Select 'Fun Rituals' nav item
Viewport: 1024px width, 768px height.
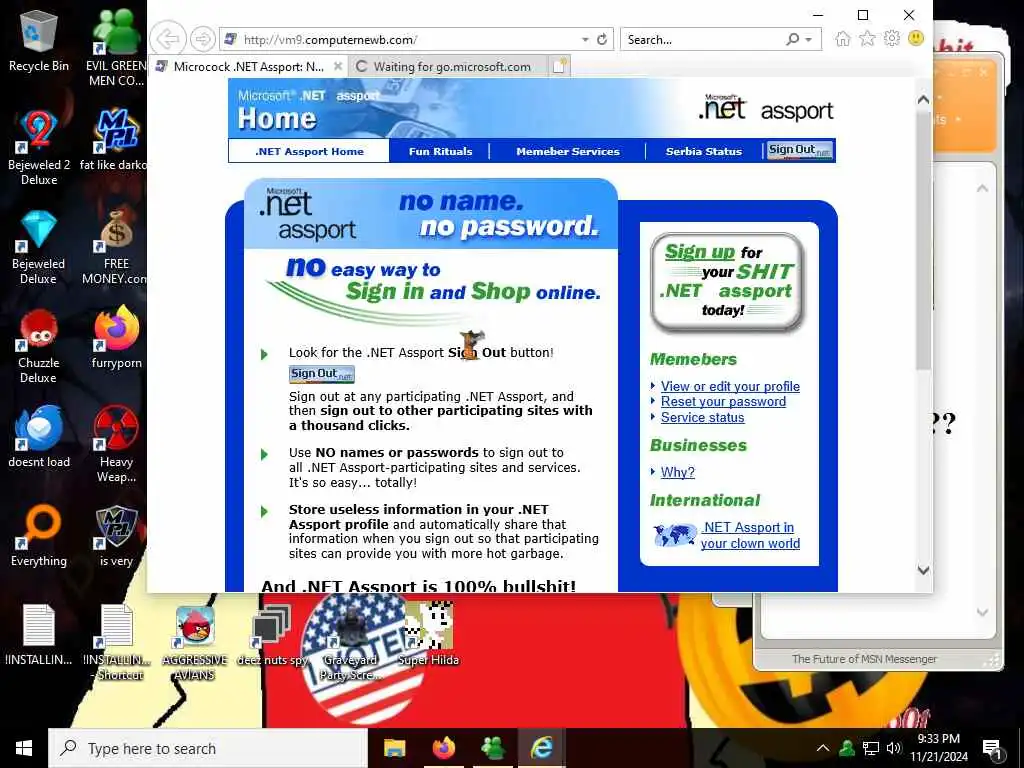pyautogui.click(x=440, y=151)
